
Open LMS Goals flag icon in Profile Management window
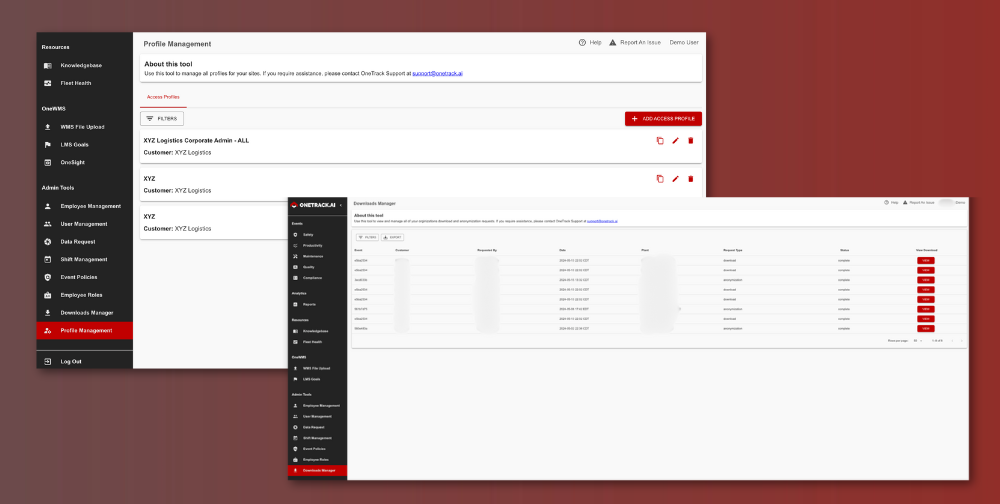point(47,145)
